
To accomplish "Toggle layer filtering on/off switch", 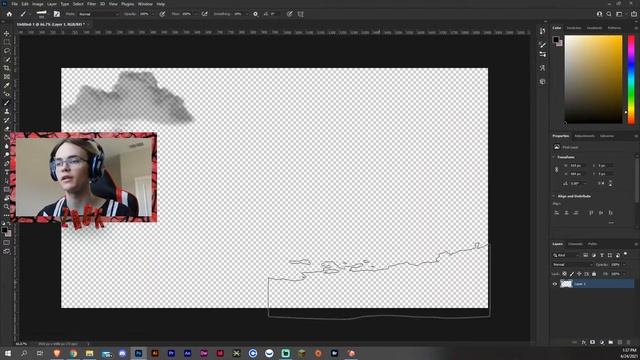I will (x=626, y=255).
